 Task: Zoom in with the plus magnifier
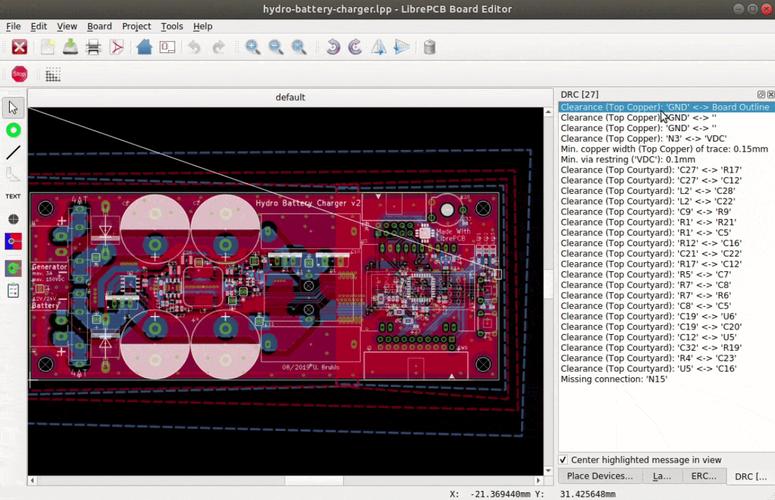click(x=253, y=47)
